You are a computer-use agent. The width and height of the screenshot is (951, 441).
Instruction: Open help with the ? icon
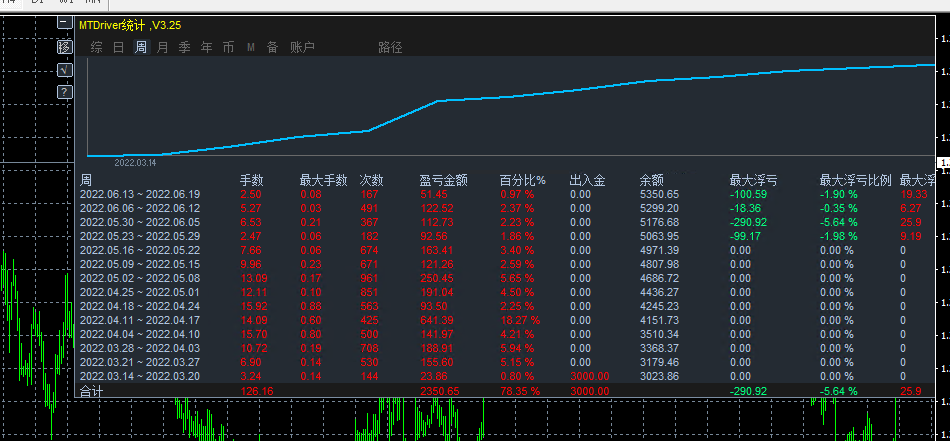[65, 92]
